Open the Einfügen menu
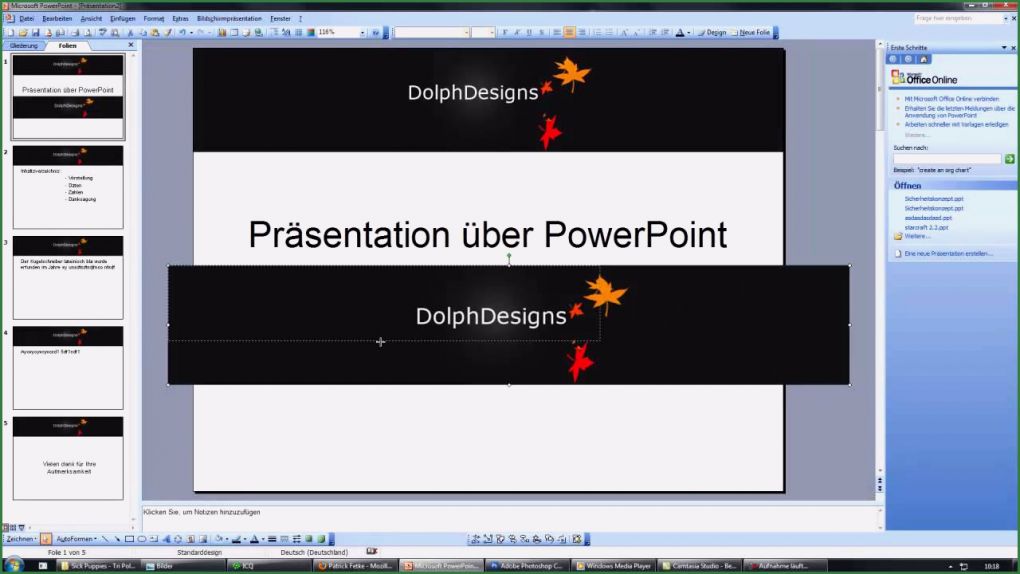 (x=122, y=18)
